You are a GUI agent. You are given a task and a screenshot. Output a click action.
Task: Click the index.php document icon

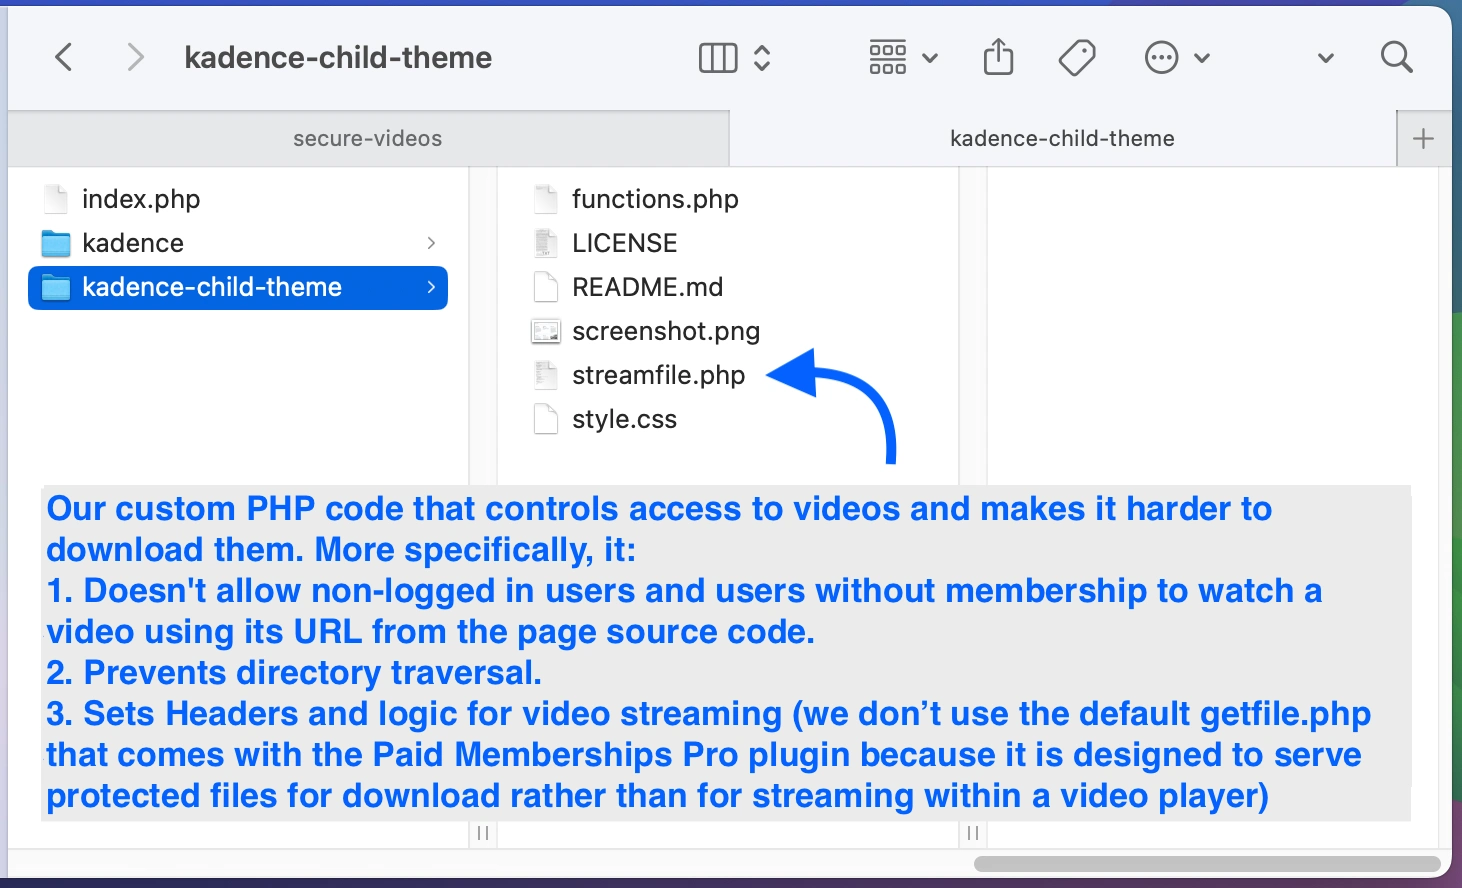coord(56,199)
